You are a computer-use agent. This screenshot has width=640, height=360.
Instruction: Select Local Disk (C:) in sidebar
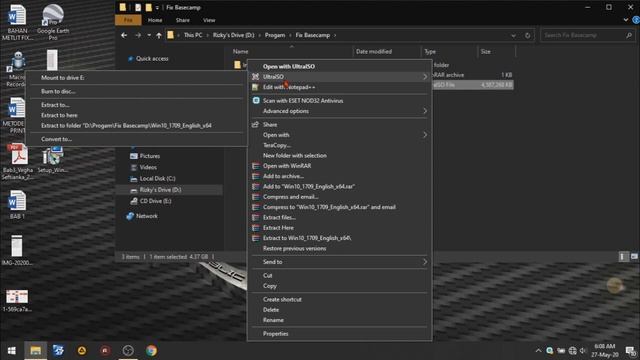[157, 179]
